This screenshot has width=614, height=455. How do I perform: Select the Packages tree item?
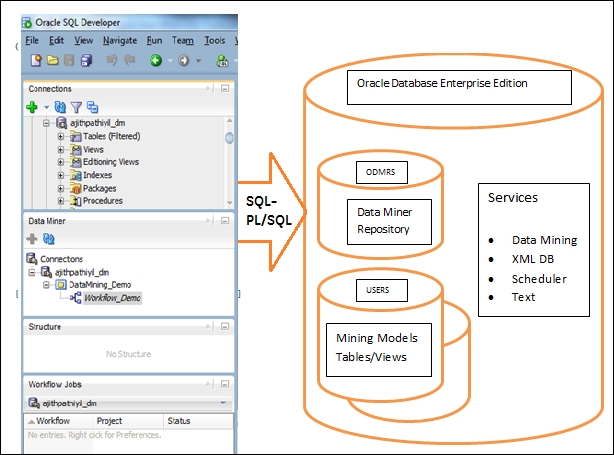point(99,188)
